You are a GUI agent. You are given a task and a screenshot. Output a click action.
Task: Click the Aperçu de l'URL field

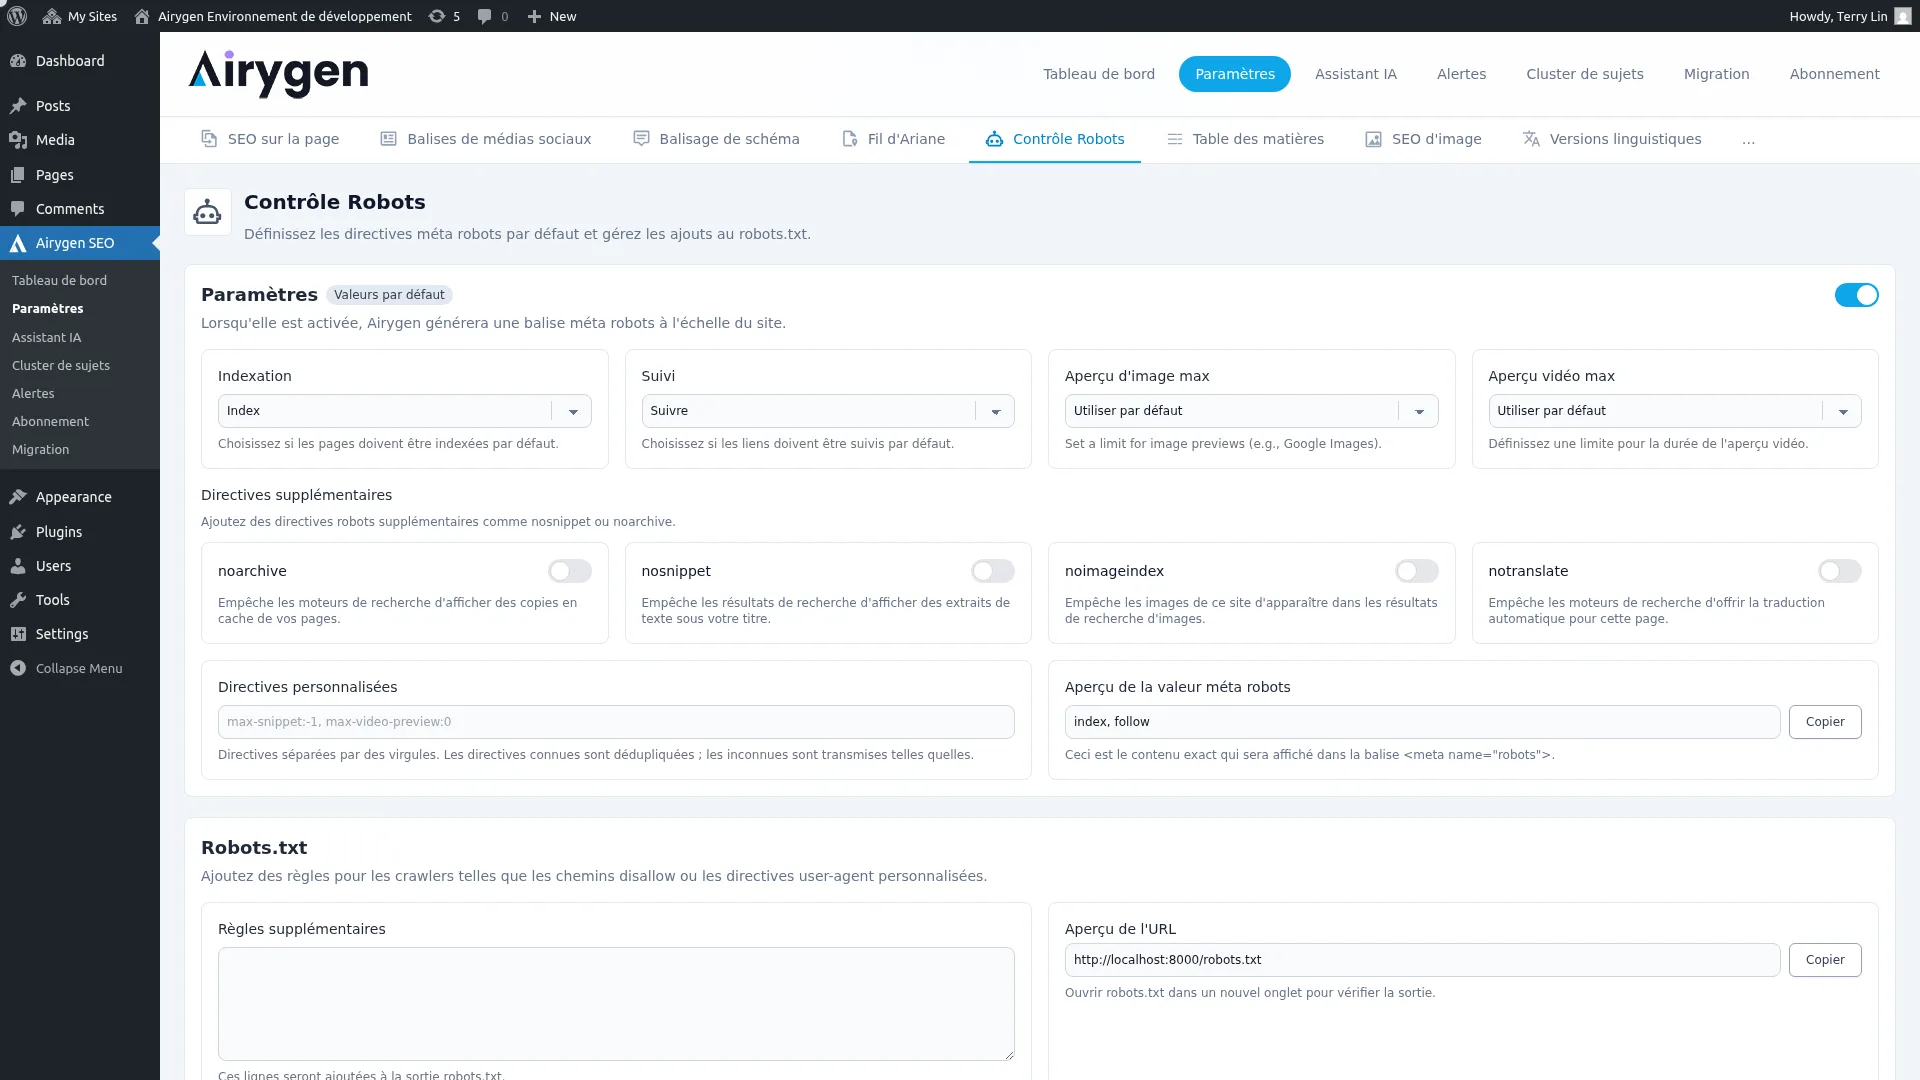coord(1422,960)
